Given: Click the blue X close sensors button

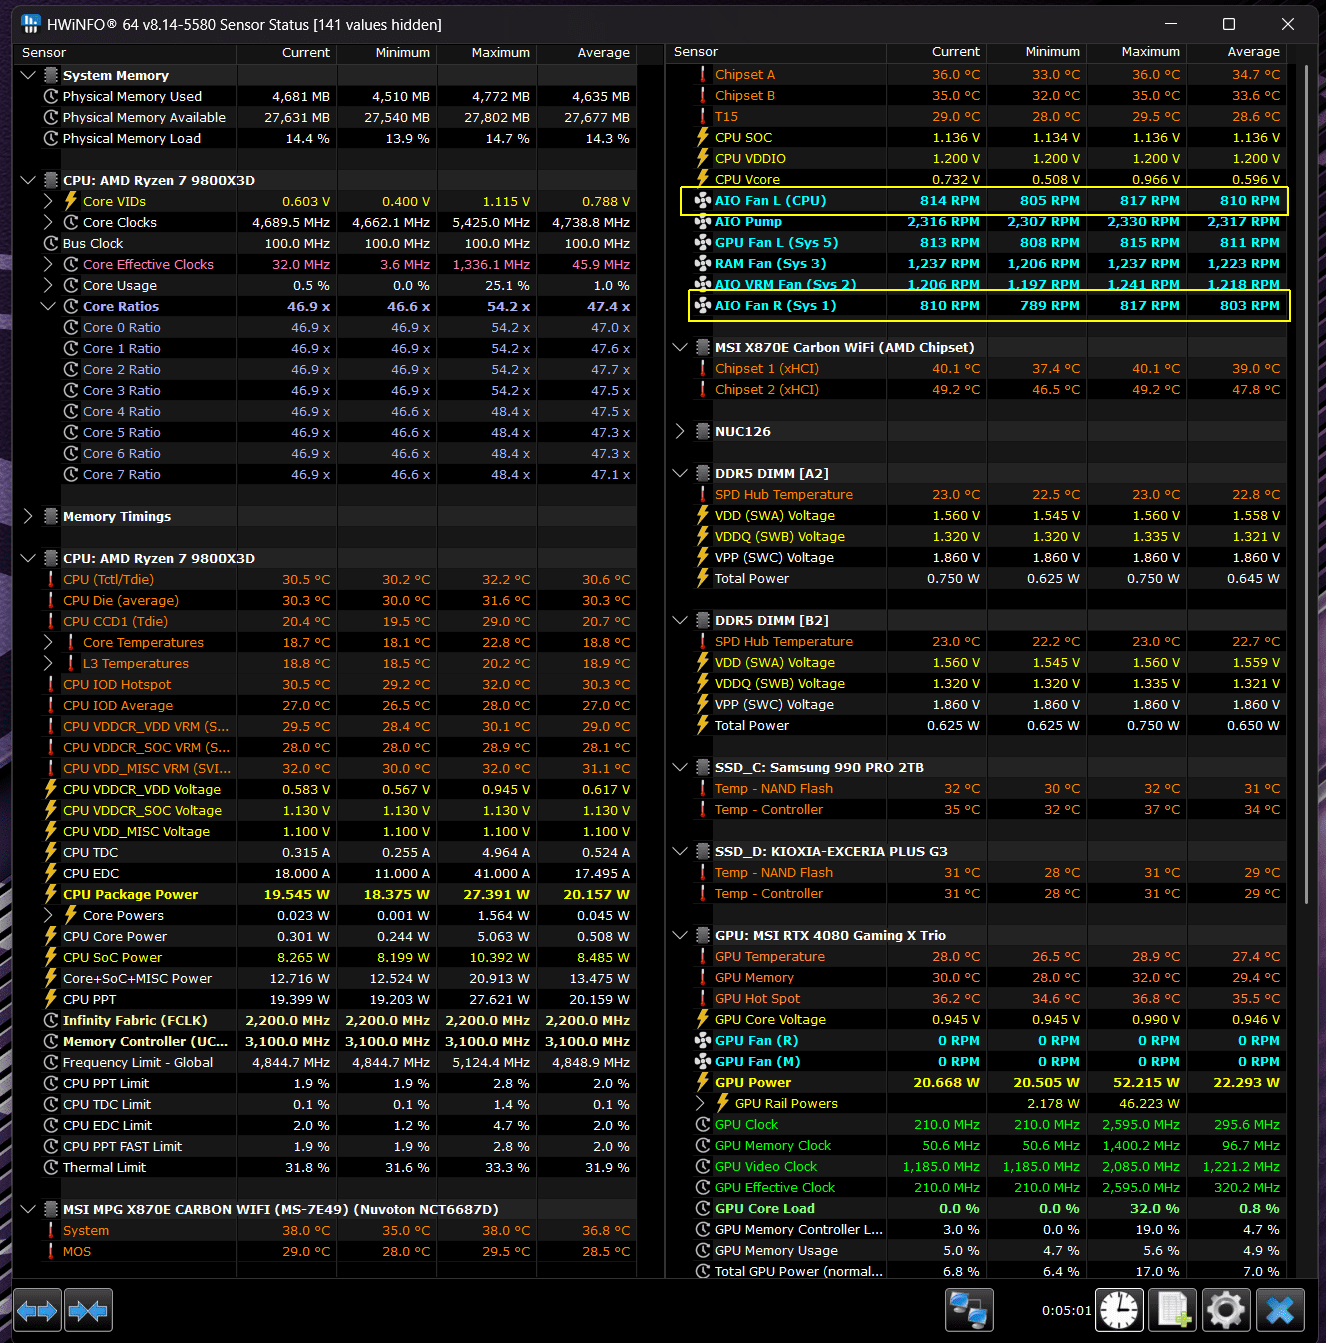Looking at the screenshot, I should [x=1281, y=1310].
